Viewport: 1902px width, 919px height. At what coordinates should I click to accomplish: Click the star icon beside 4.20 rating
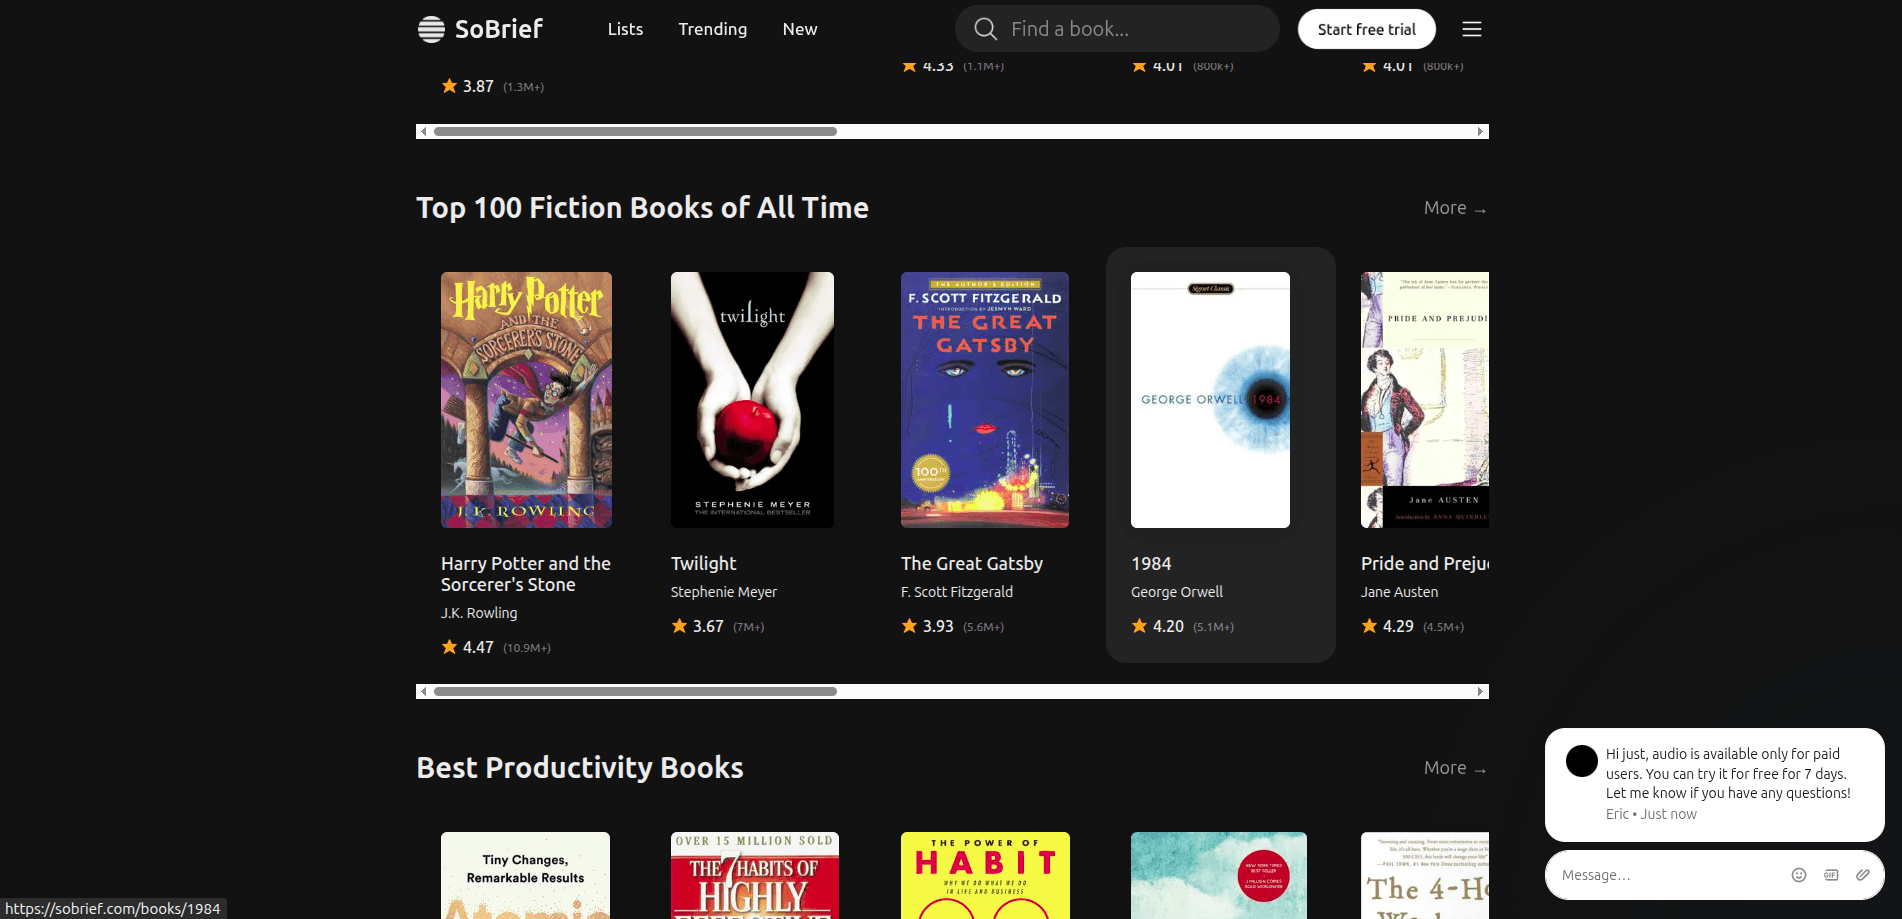click(x=1140, y=626)
